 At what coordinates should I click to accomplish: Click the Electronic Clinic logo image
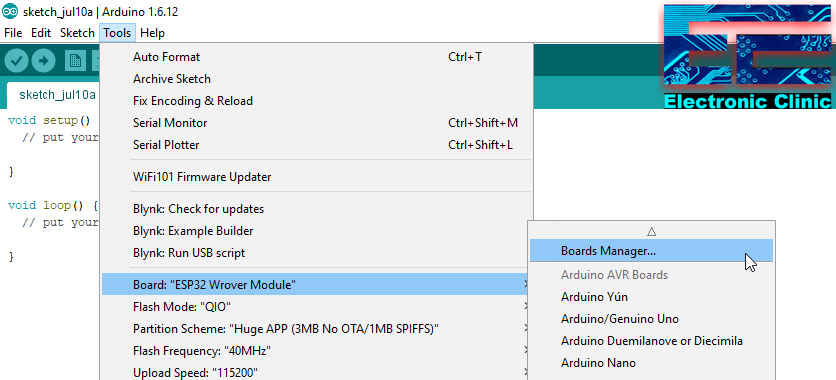click(x=747, y=56)
